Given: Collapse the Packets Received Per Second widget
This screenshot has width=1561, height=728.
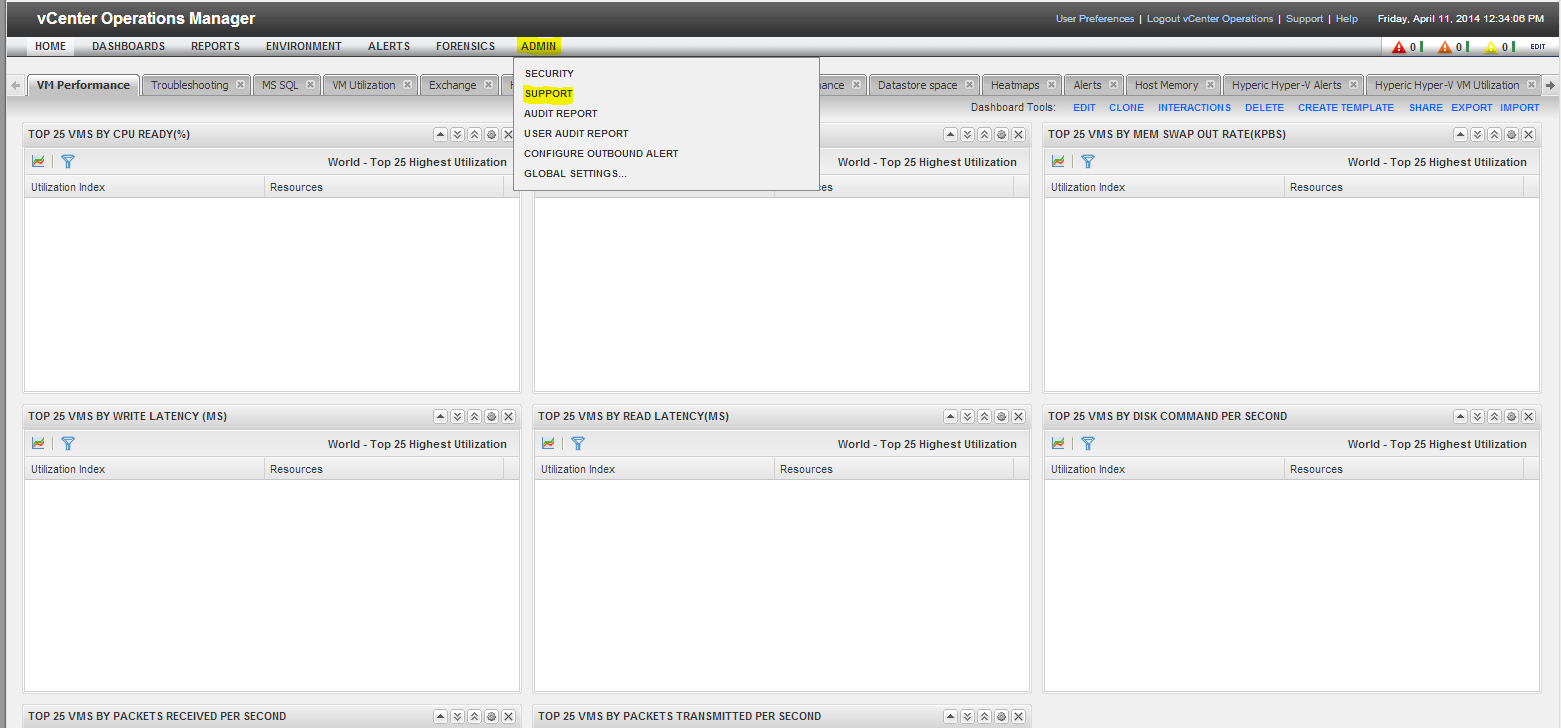Looking at the screenshot, I should click(x=440, y=716).
